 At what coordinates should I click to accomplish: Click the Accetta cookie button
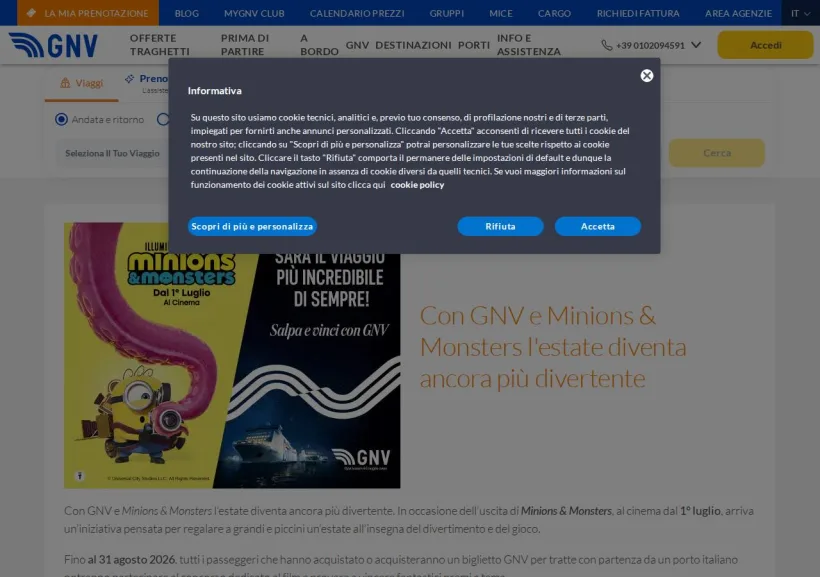[x=597, y=226]
